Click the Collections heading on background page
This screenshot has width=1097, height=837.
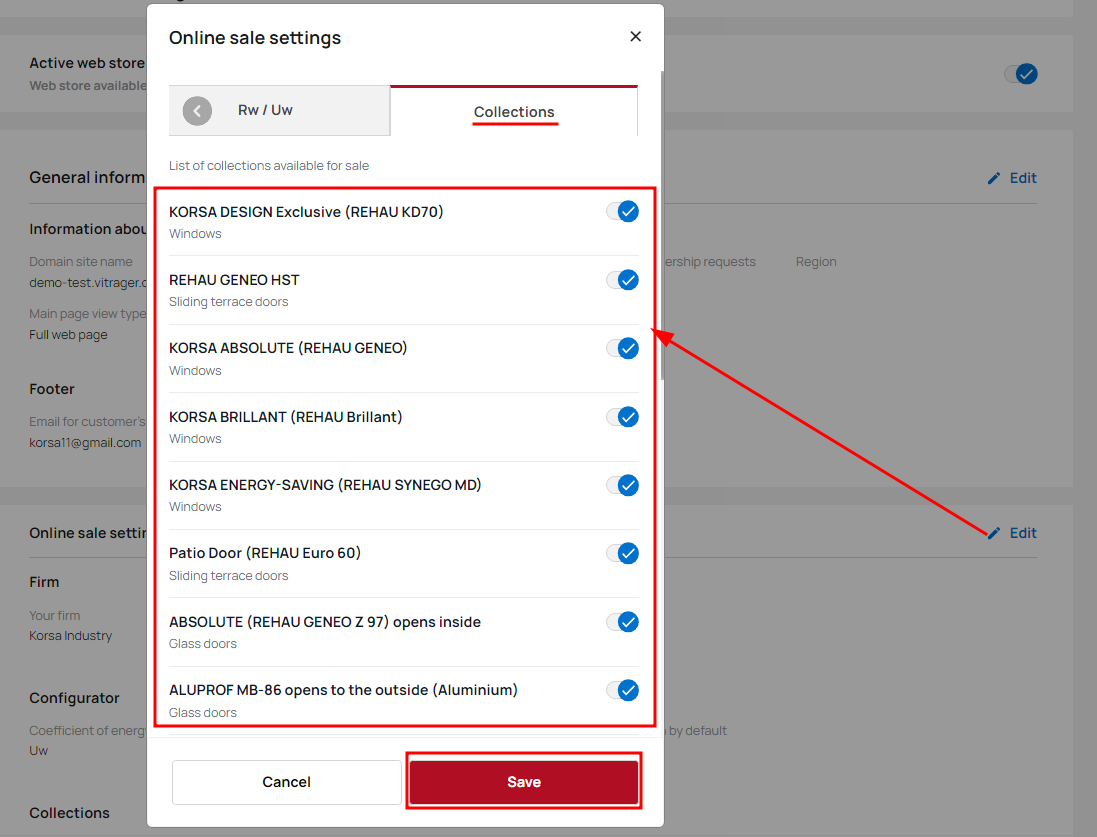tap(69, 813)
